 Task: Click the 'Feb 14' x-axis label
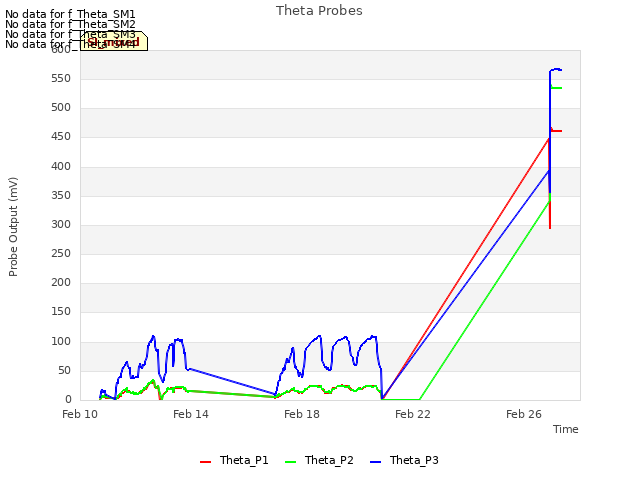(191, 414)
